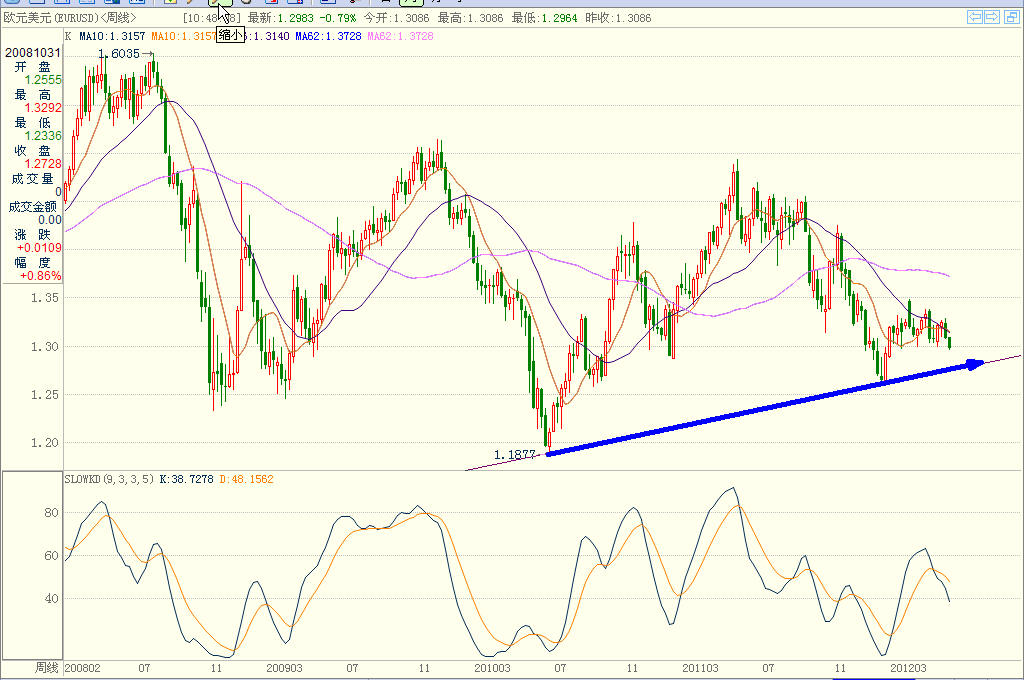Image resolution: width=1024 pixels, height=680 pixels.
Task: Click the 周线 period label at bottom left
Action: point(46,668)
